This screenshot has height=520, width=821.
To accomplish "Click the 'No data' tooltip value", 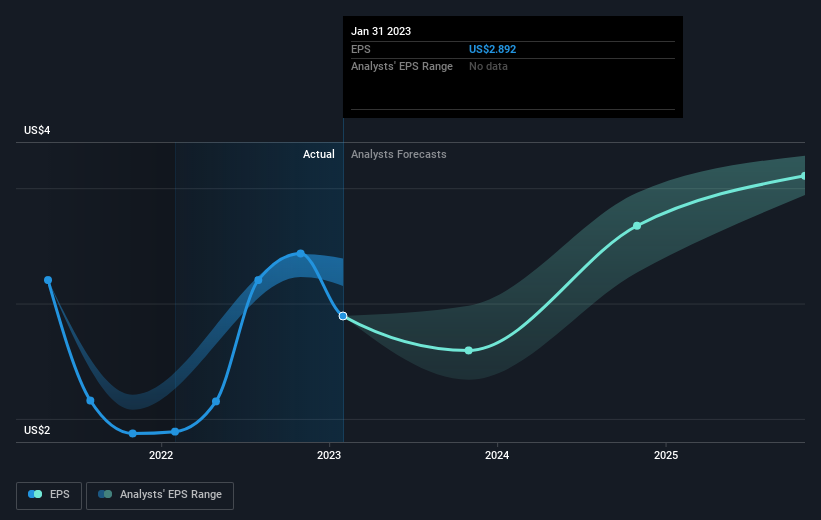I will pos(488,67).
